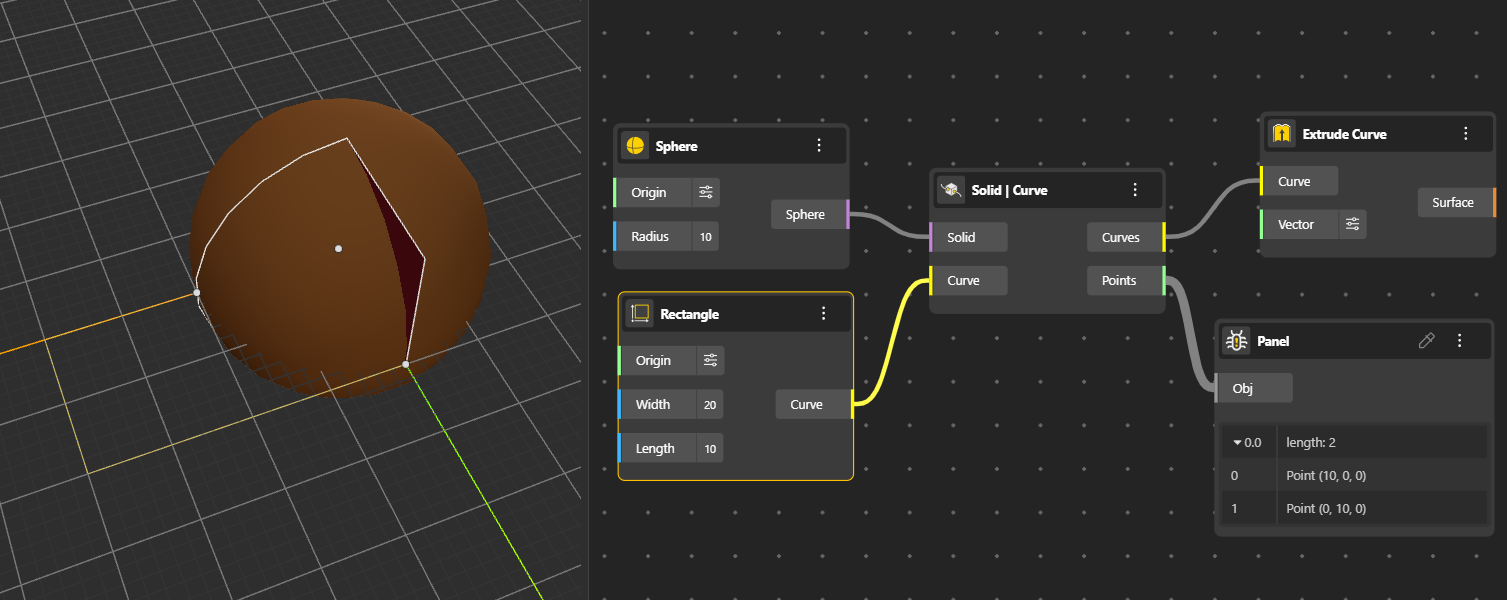Viewport: 1507px width, 600px height.
Task: Open Rectangle Origin settings sliders icon
Action: (x=710, y=360)
